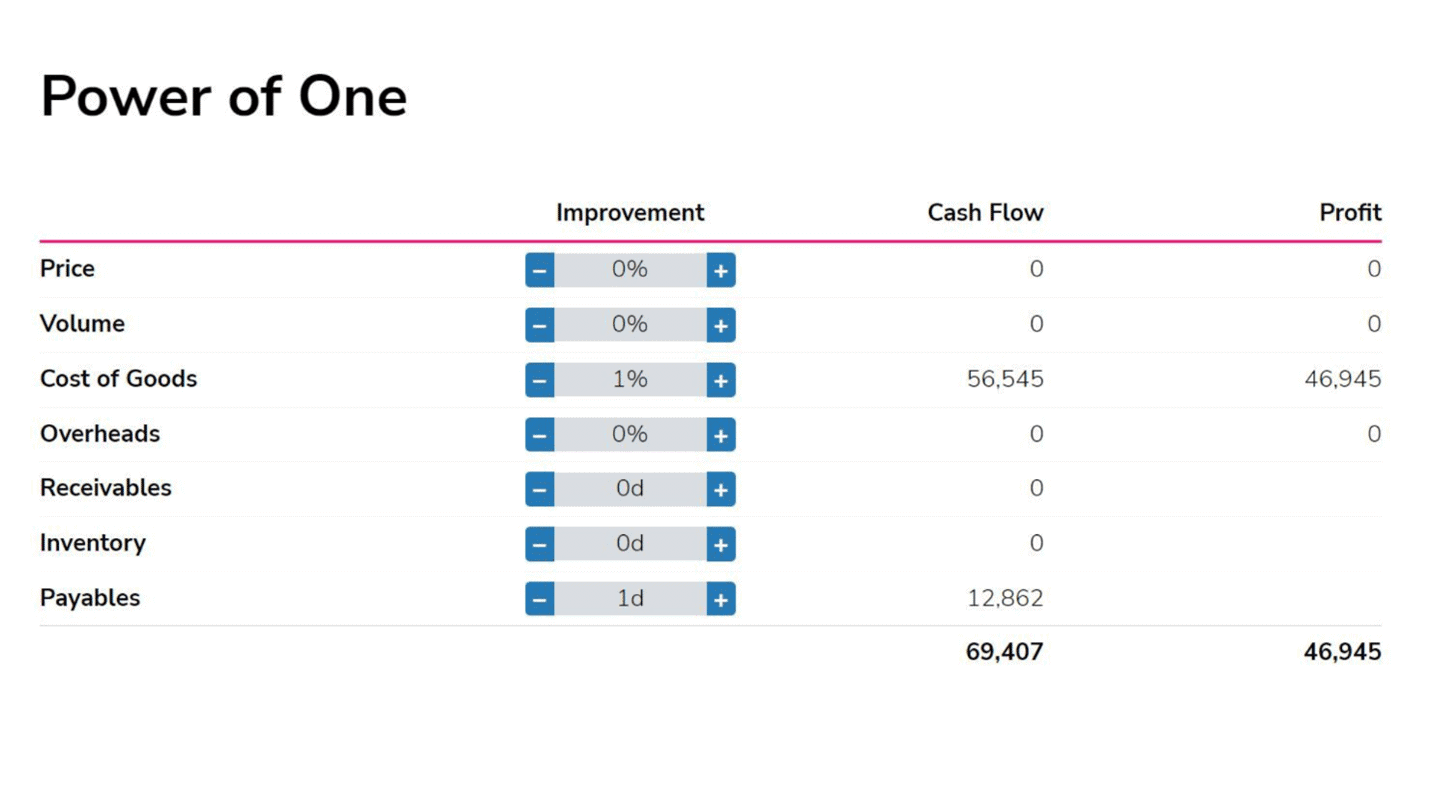The height and width of the screenshot is (804, 1430).
Task: Increase Price improvement with plus button
Action: tap(721, 270)
